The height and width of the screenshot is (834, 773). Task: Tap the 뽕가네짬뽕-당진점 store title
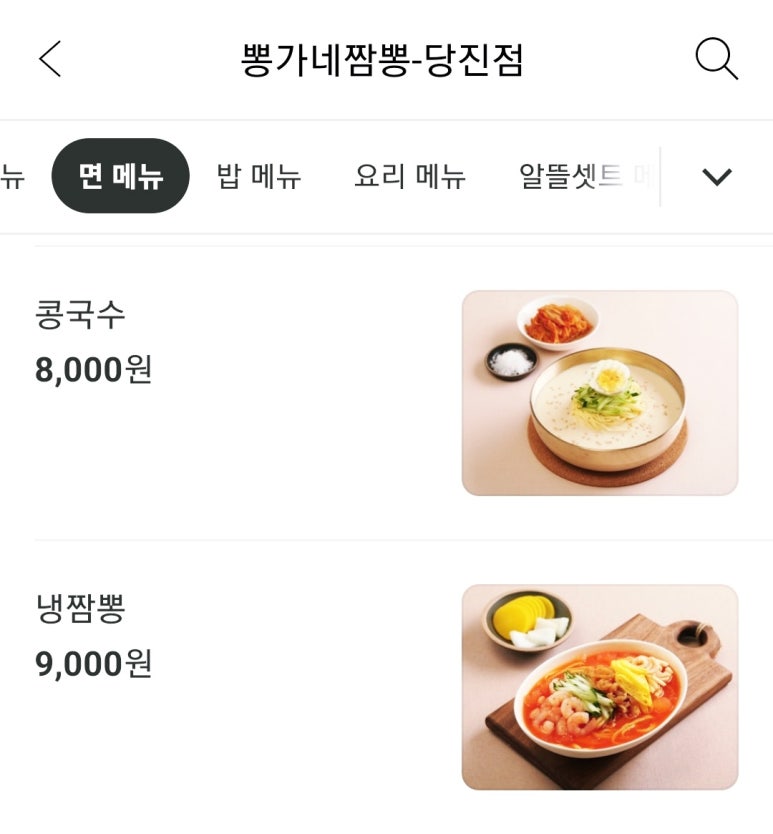coord(382,60)
